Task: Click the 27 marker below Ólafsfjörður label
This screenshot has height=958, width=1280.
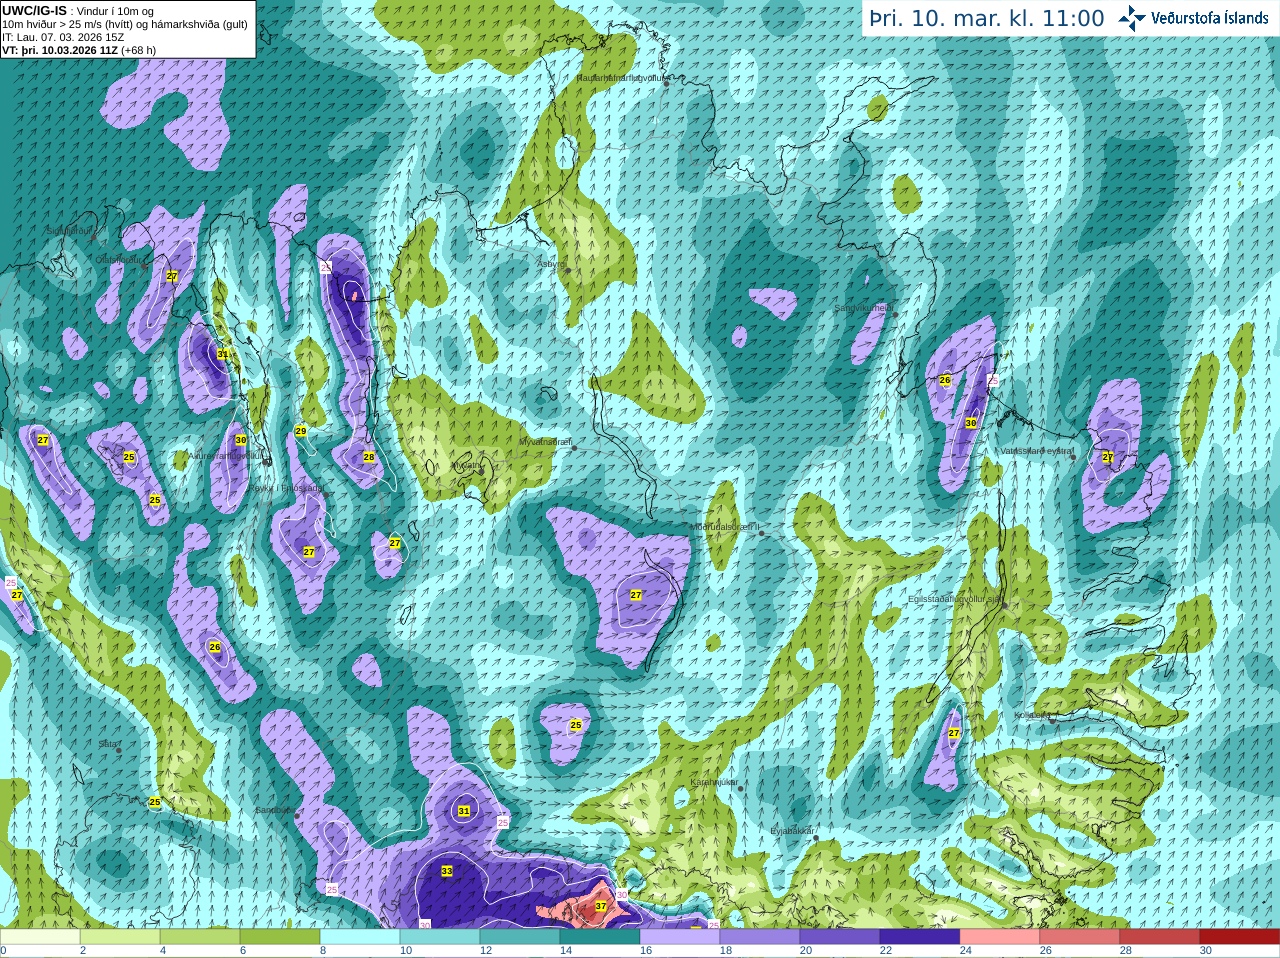Action: pyautogui.click(x=172, y=276)
